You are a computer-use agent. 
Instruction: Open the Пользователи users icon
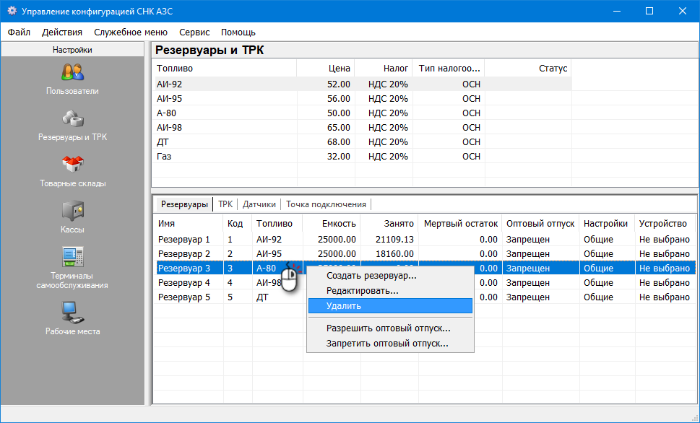[x=72, y=72]
